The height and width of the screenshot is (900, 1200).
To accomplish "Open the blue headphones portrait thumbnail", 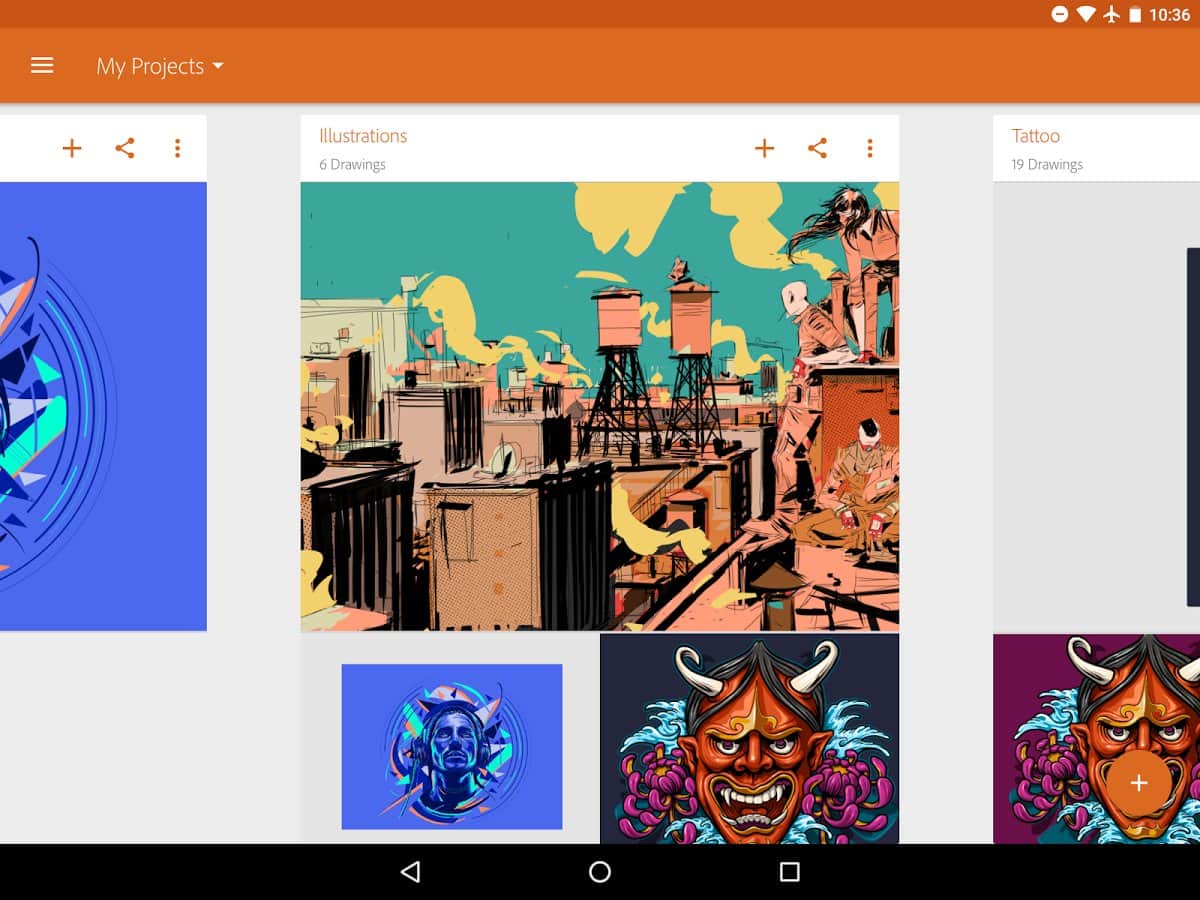I will (451, 746).
